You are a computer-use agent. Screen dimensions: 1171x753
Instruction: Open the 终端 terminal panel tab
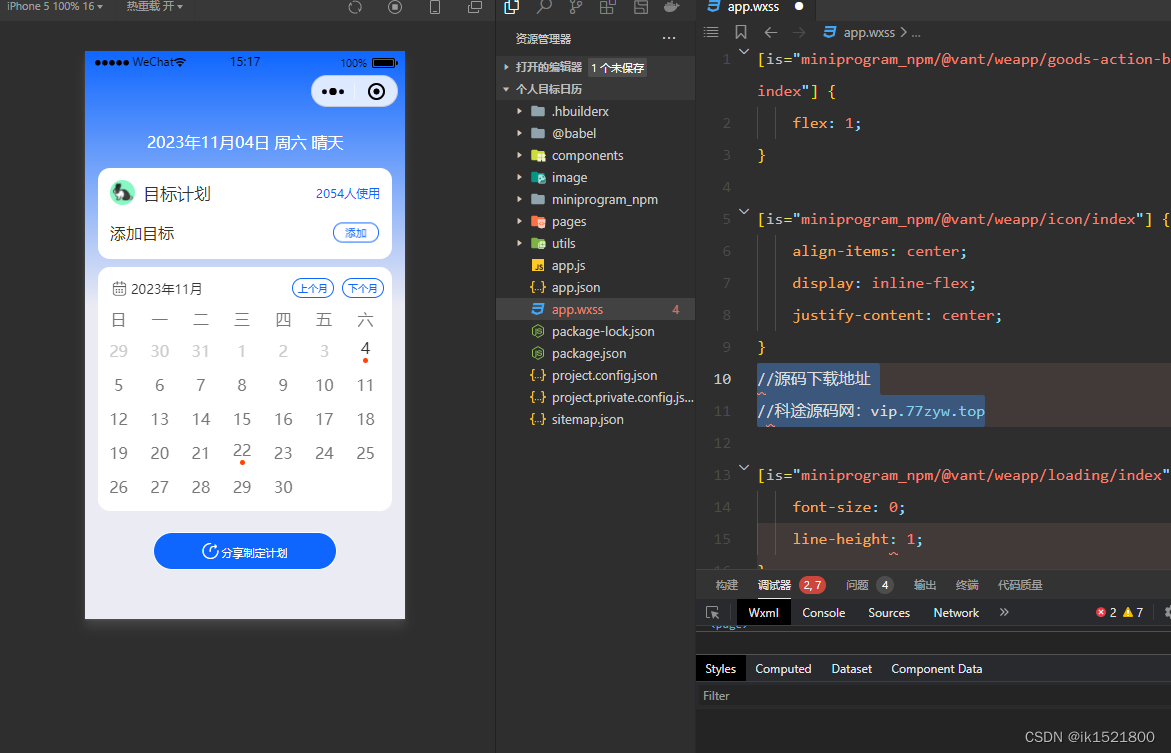pyautogui.click(x=967, y=585)
